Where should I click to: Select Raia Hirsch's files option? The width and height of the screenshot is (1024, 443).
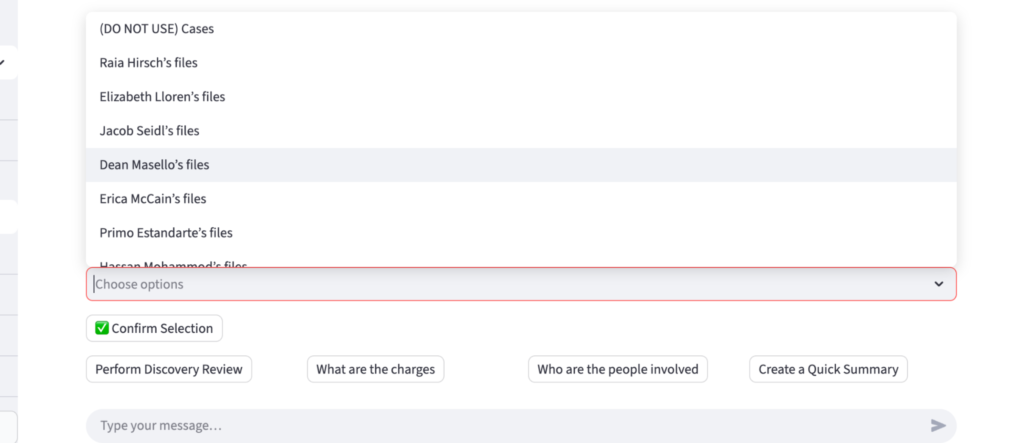[148, 63]
